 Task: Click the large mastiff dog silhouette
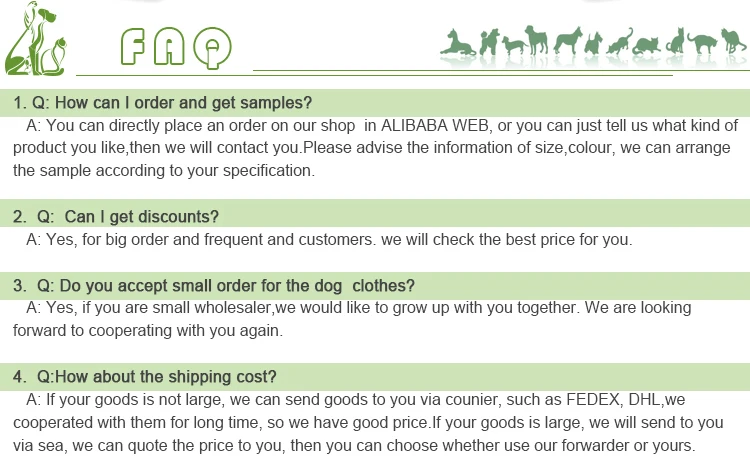coord(536,40)
